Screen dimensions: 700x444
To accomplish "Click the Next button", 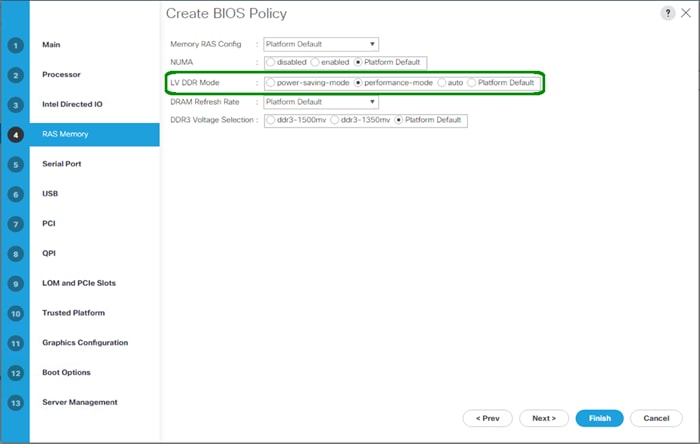I will [x=544, y=418].
